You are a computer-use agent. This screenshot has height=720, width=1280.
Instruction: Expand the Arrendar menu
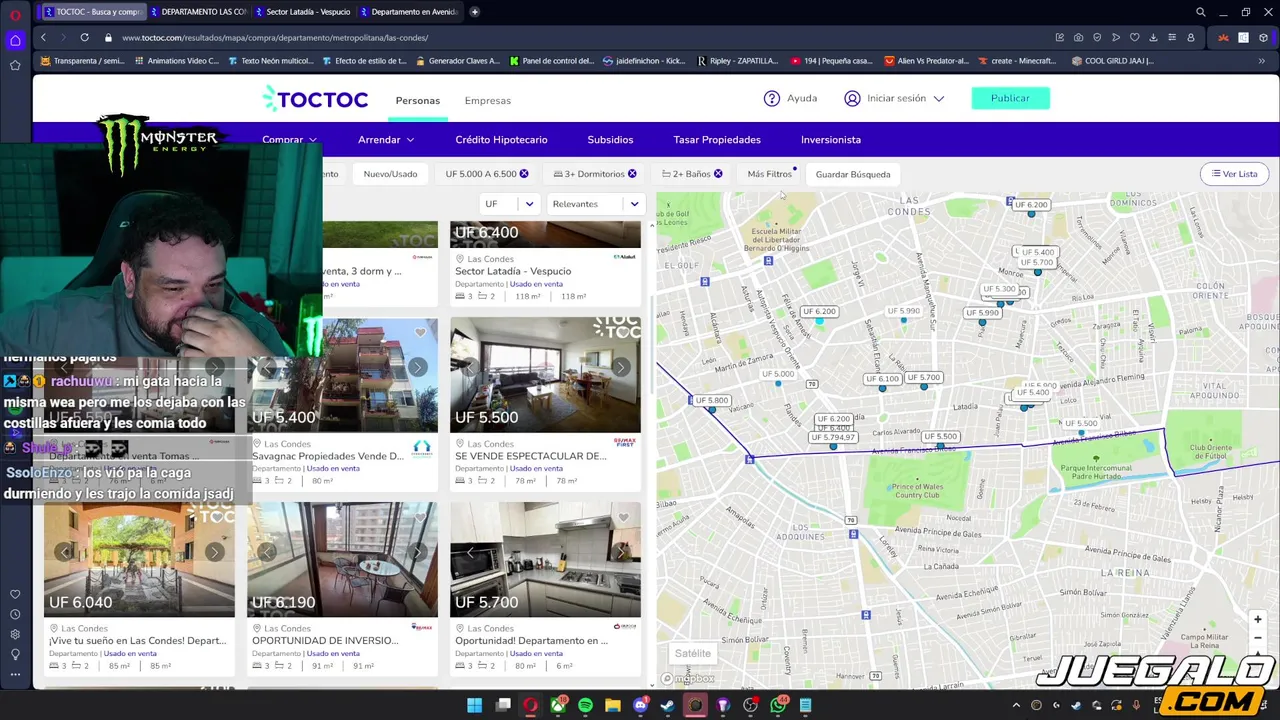click(386, 140)
